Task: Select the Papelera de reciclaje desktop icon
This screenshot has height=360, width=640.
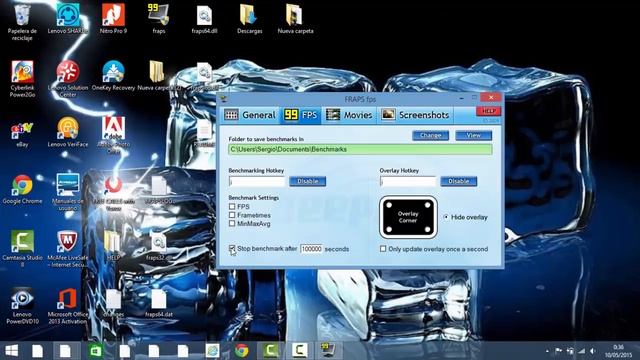Action: tap(22, 21)
